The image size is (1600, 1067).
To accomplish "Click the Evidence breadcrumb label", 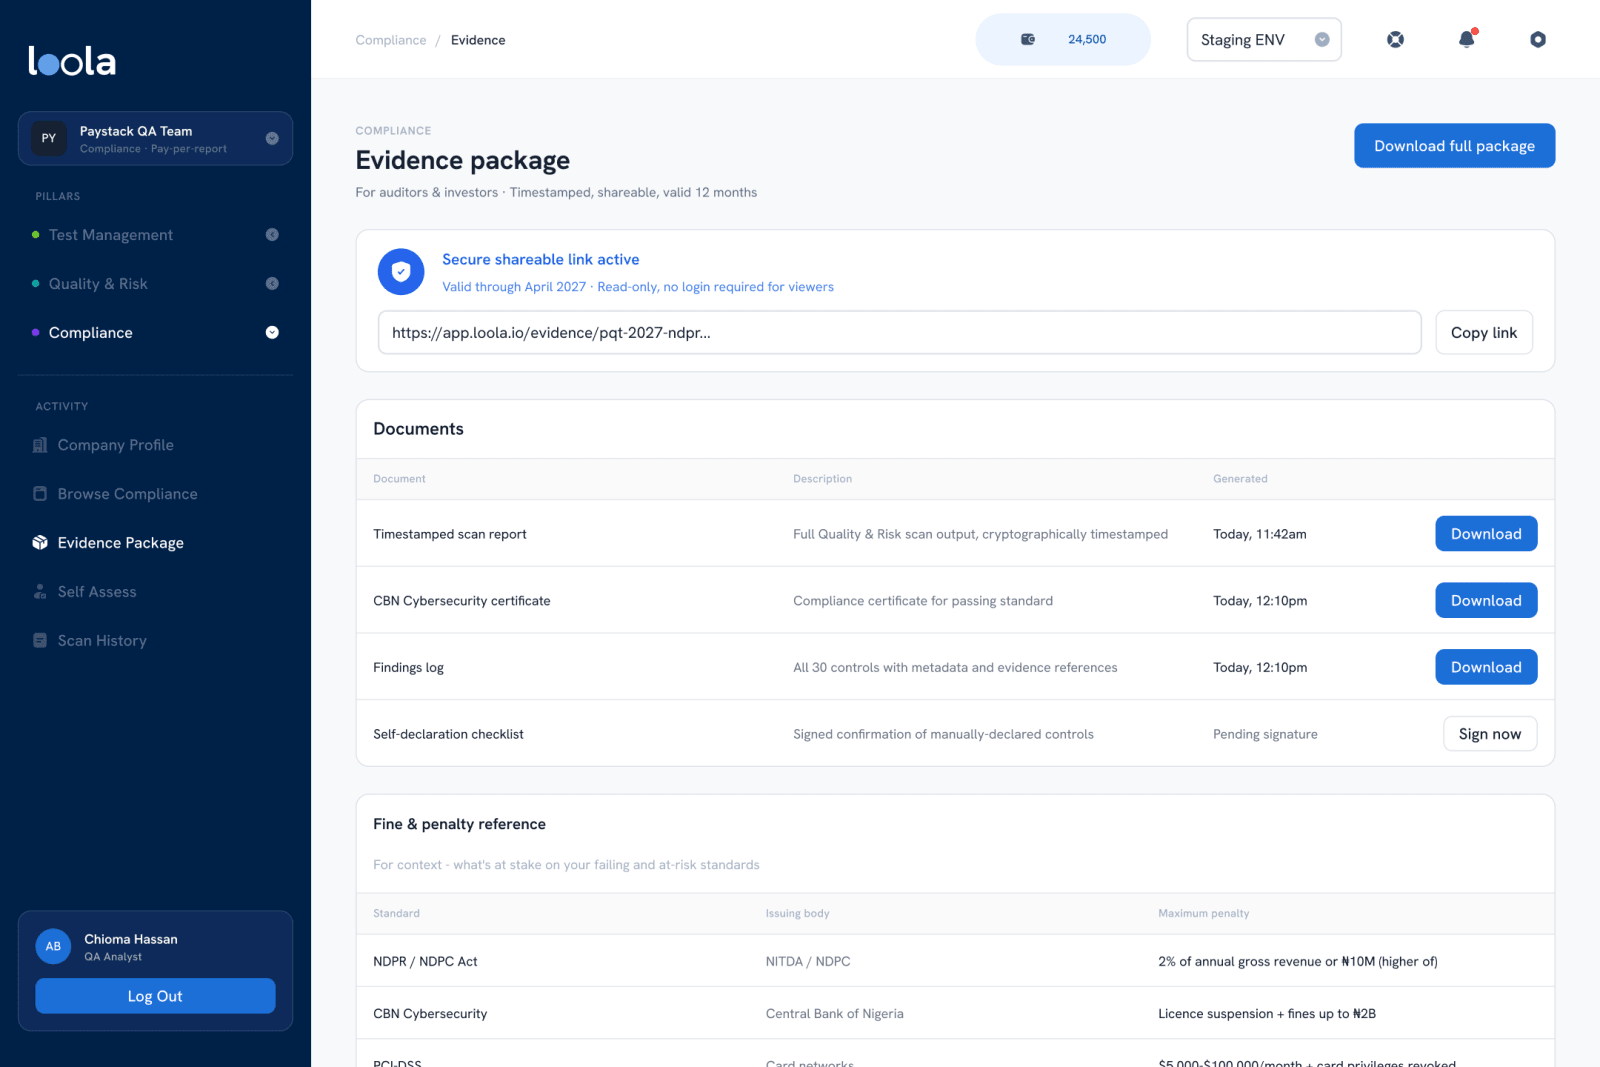I will [478, 40].
